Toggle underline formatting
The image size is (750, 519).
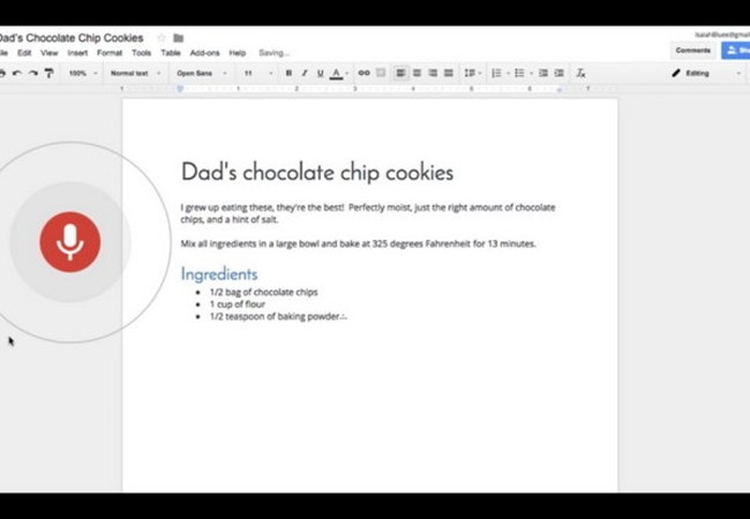[319, 73]
